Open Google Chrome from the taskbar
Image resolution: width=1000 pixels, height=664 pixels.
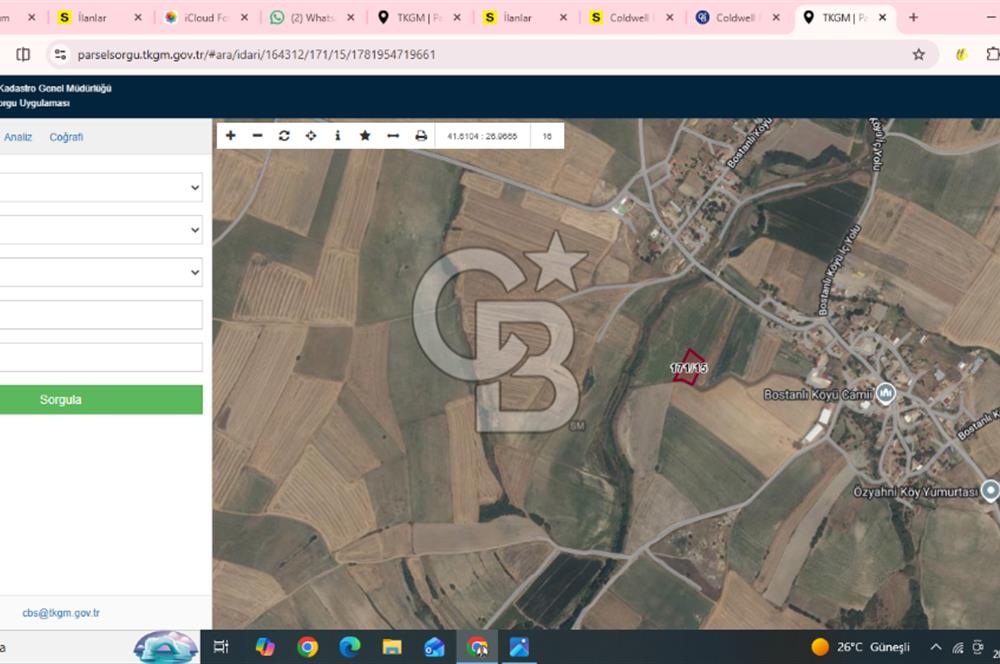pos(307,647)
